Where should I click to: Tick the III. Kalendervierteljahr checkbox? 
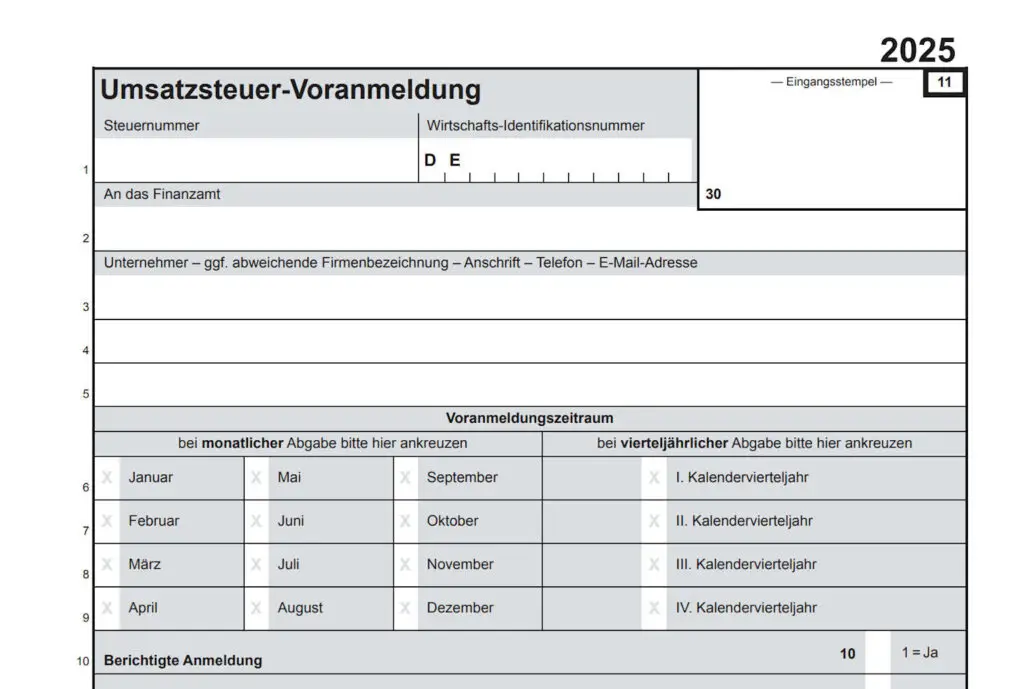coord(654,565)
